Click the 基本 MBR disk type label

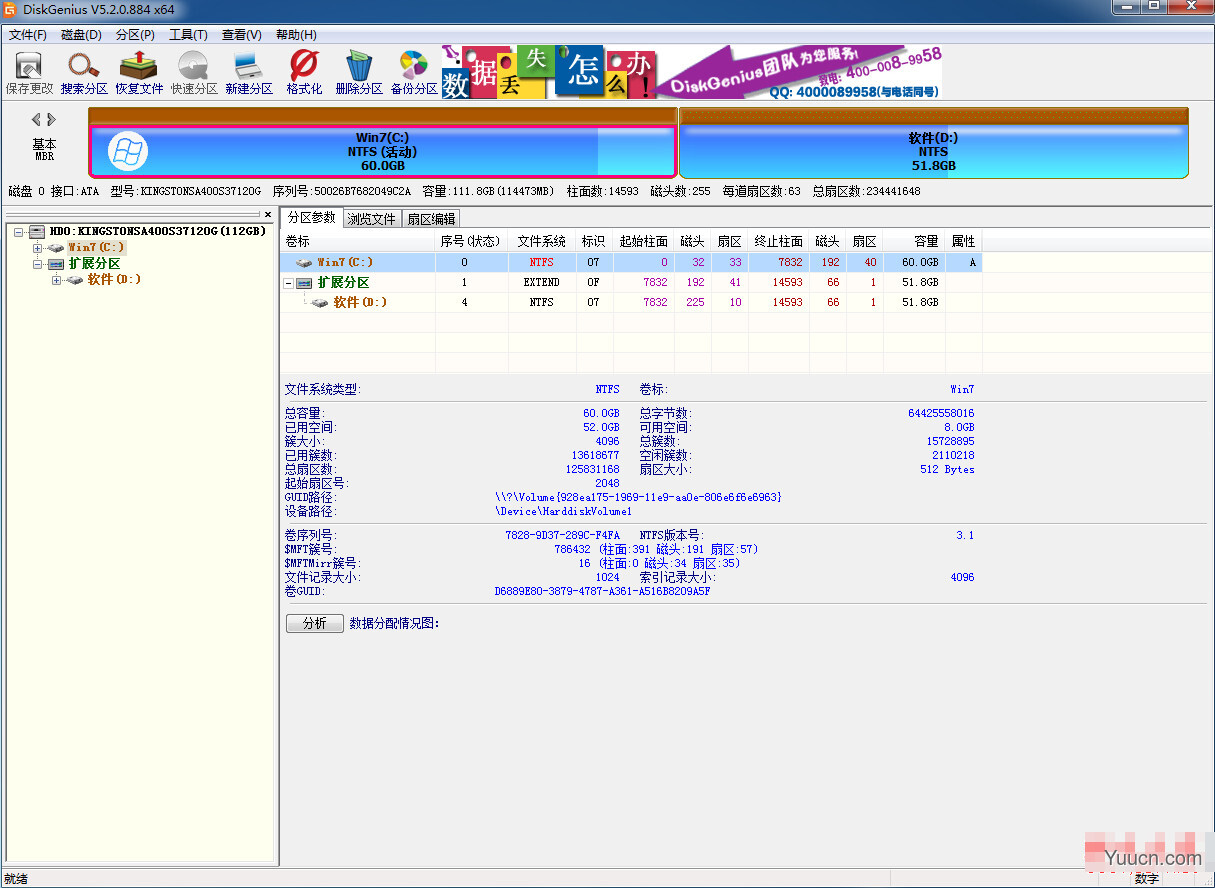(x=44, y=149)
